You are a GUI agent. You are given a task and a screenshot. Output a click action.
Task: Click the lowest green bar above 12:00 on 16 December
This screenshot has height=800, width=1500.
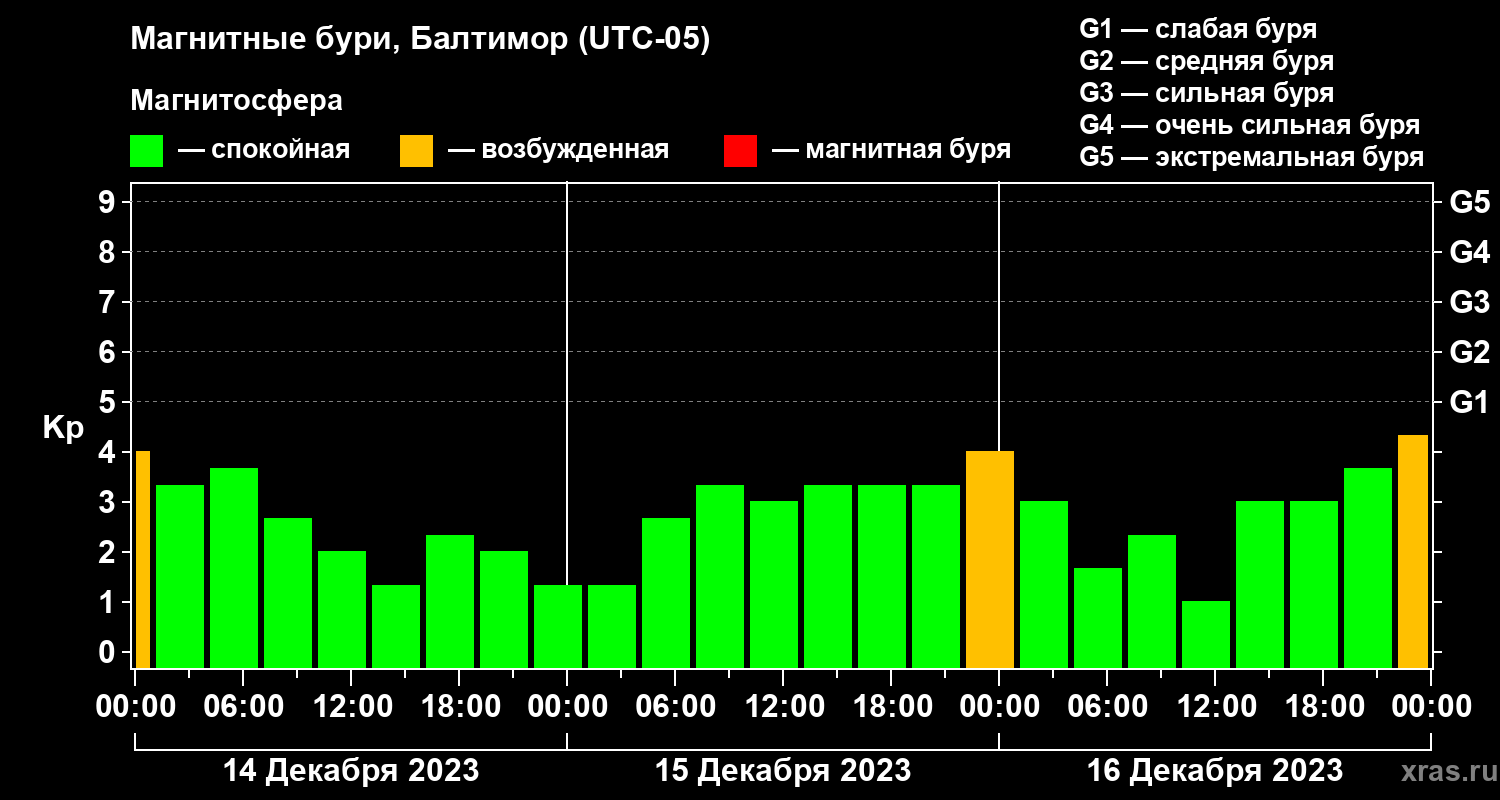tap(1206, 634)
